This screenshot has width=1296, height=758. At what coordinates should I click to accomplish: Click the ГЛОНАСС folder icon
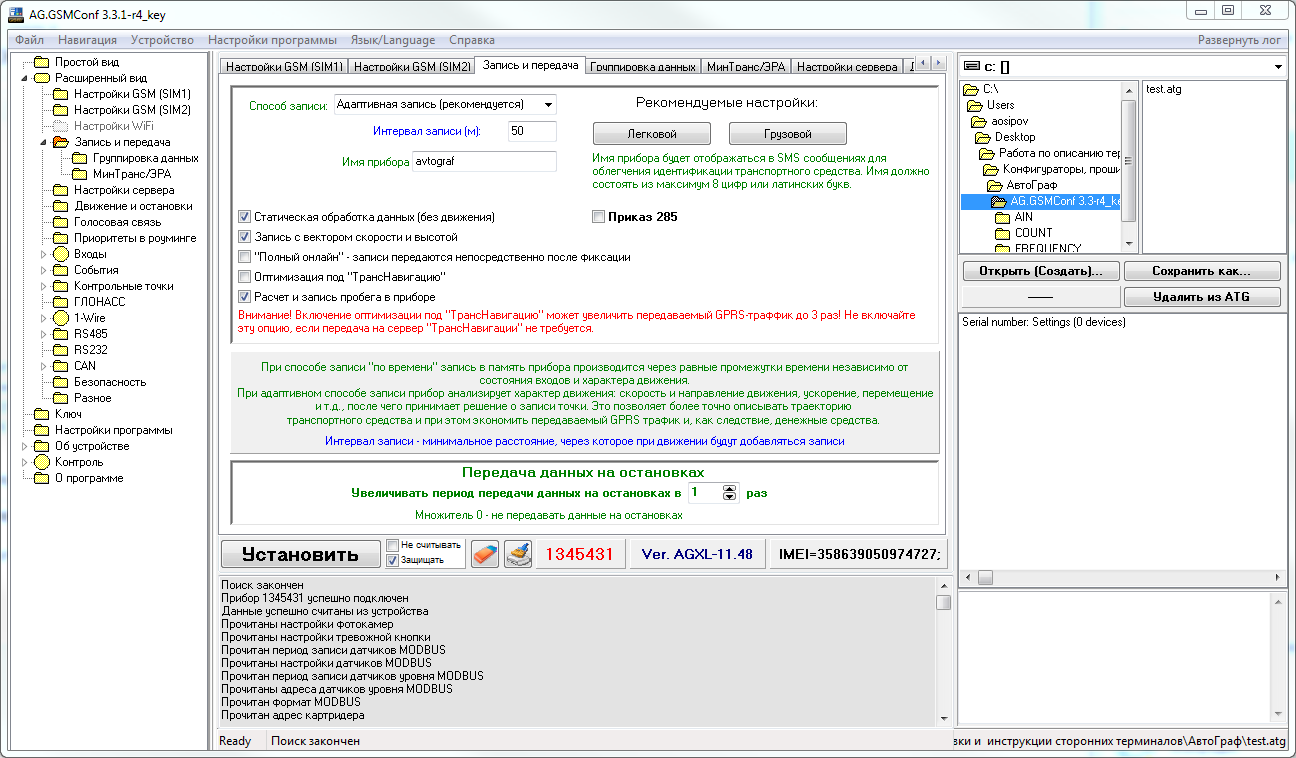click(x=61, y=302)
